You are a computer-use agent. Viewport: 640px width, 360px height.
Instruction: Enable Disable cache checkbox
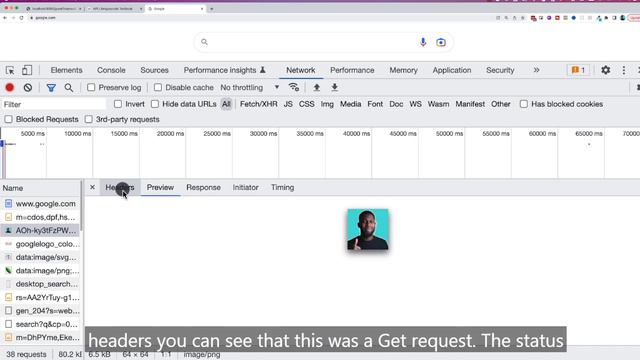[158, 87]
